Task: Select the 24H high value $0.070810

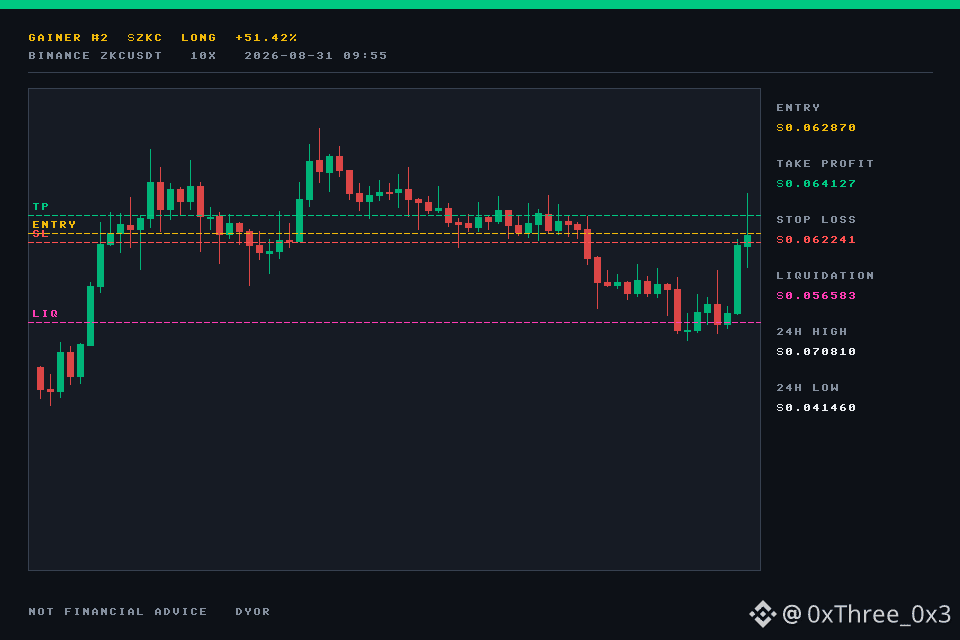Action: coord(816,352)
